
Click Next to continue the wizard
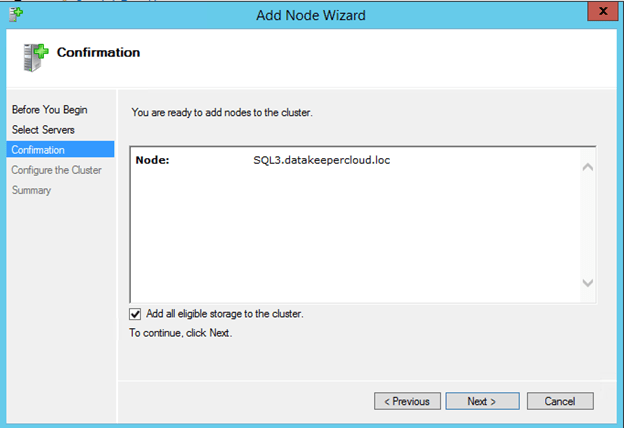point(482,401)
